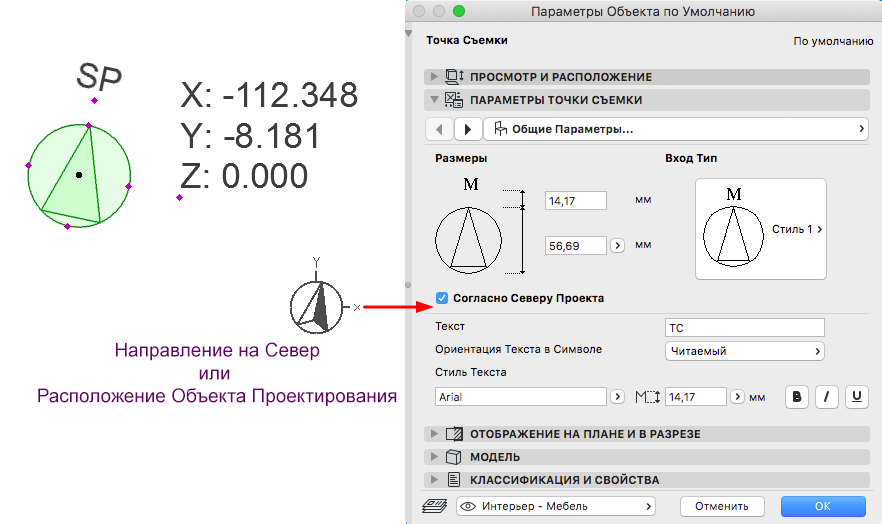Image resolution: width=882 pixels, height=524 pixels.
Task: Click the floor plan and section icon
Action: (454, 433)
